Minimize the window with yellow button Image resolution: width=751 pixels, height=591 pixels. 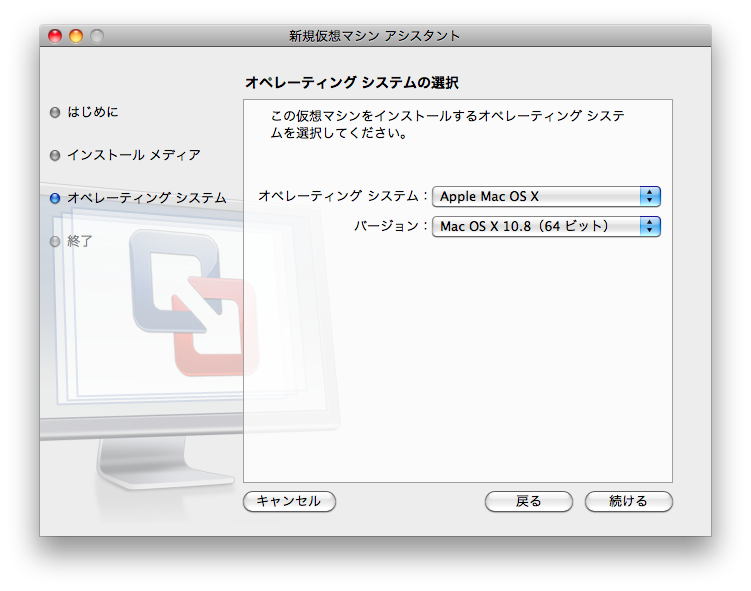tap(76, 36)
